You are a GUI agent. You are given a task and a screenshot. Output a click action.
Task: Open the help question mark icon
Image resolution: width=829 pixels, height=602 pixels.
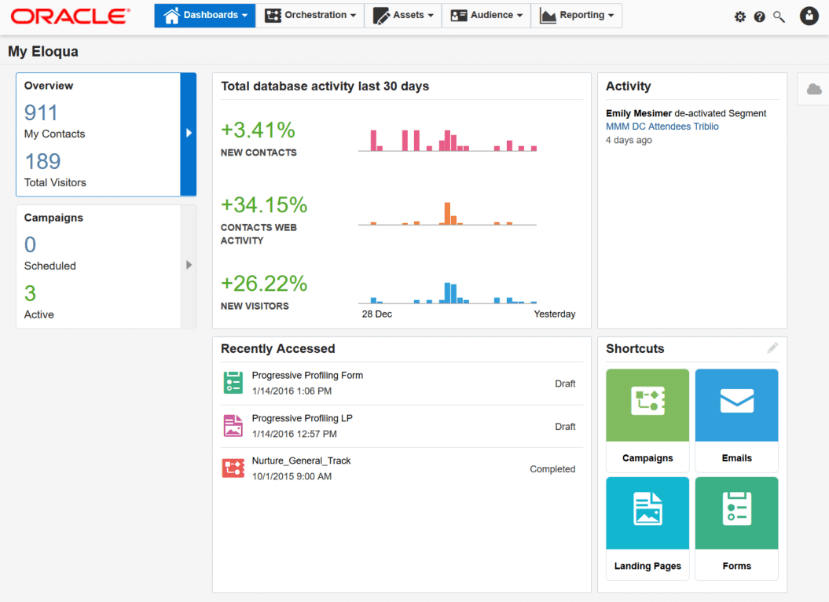pyautogui.click(x=759, y=17)
